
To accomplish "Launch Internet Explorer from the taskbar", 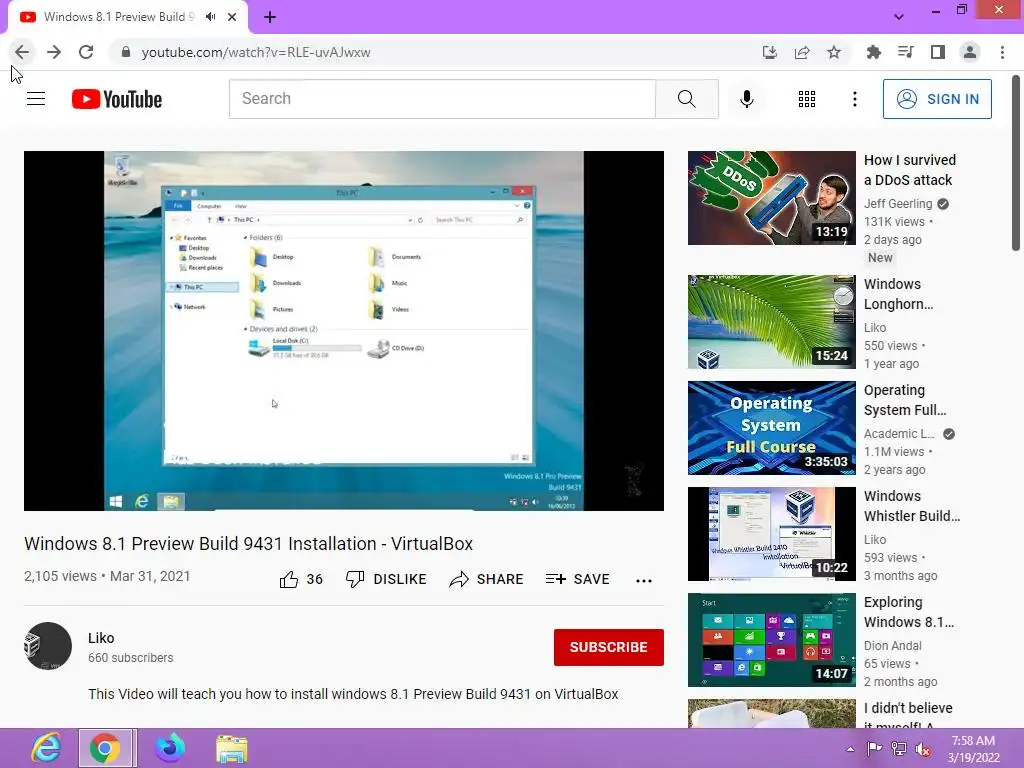I will click(46, 748).
